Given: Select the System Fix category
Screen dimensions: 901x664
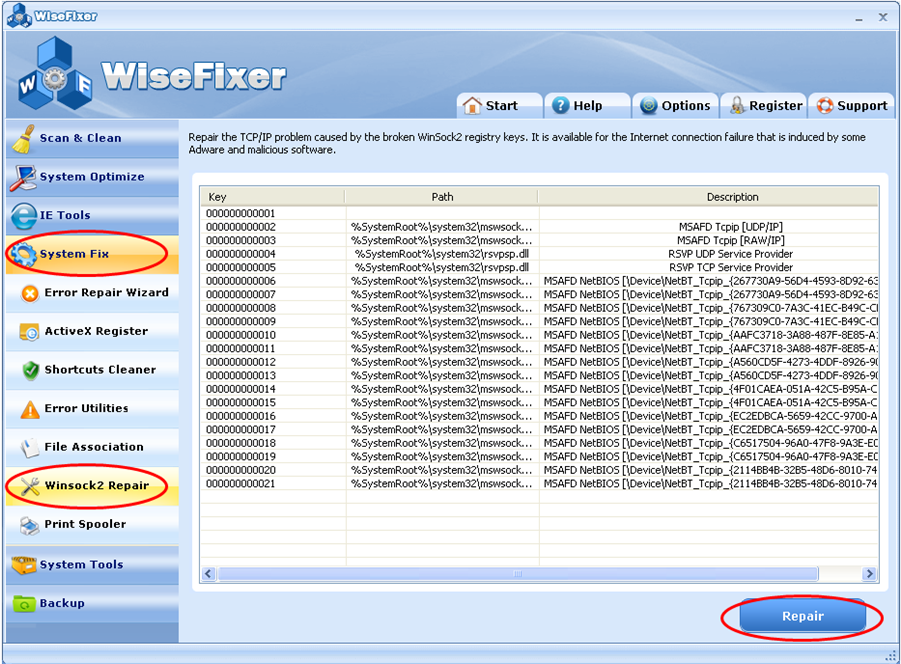Looking at the screenshot, I should (x=93, y=254).
